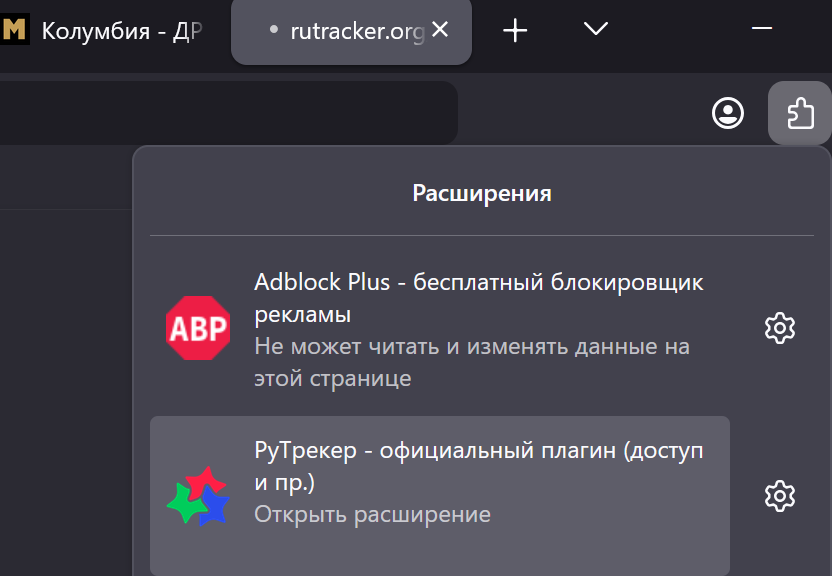Open a new tab with plus icon
The width and height of the screenshot is (832, 576).
[x=515, y=30]
